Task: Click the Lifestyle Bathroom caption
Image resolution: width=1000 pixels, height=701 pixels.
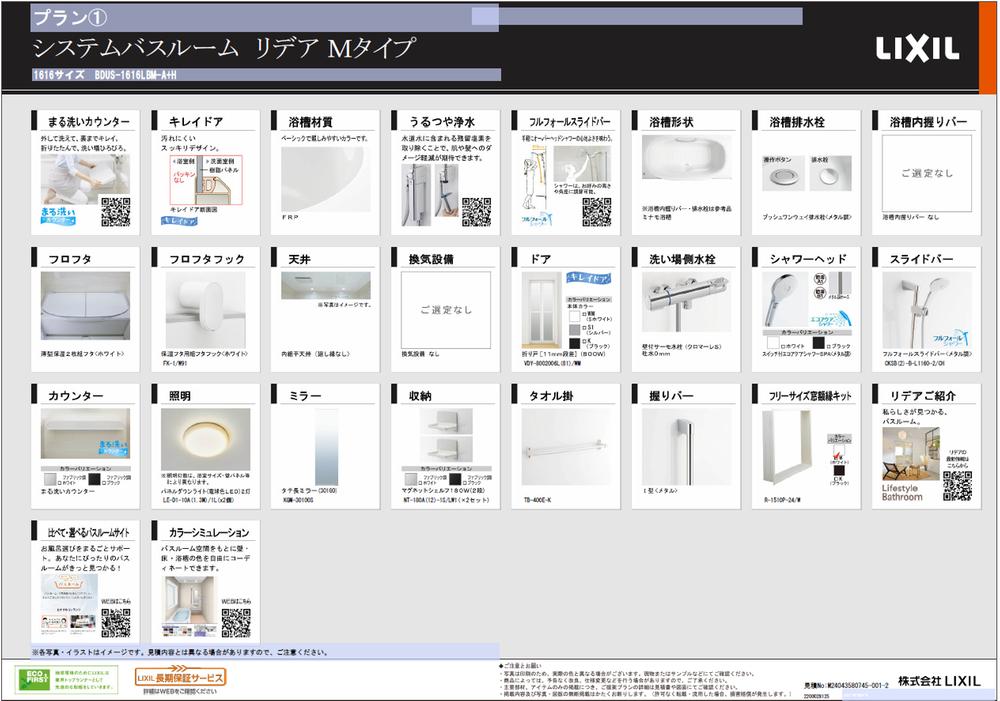Action: 902,492
